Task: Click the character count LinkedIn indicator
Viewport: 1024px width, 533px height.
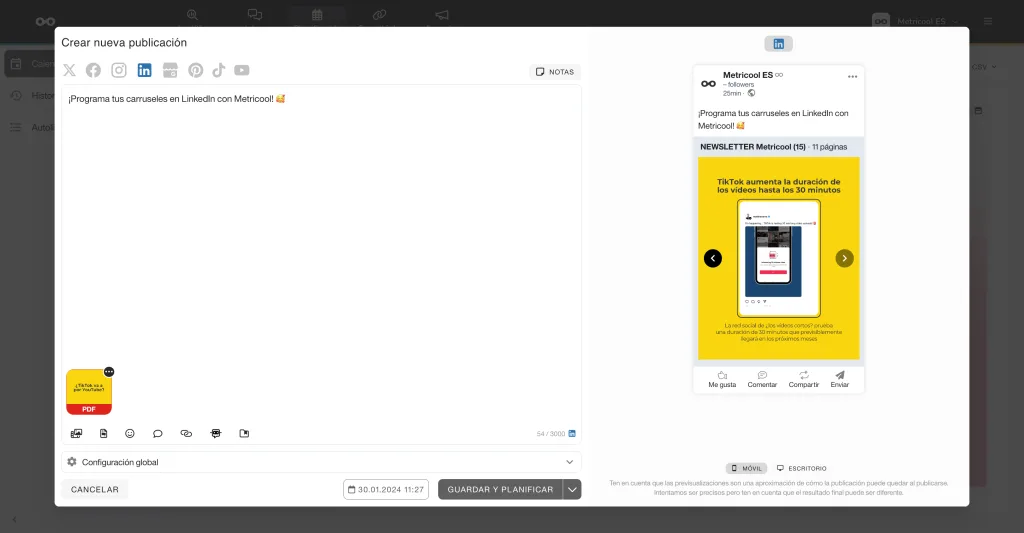Action: coord(571,434)
